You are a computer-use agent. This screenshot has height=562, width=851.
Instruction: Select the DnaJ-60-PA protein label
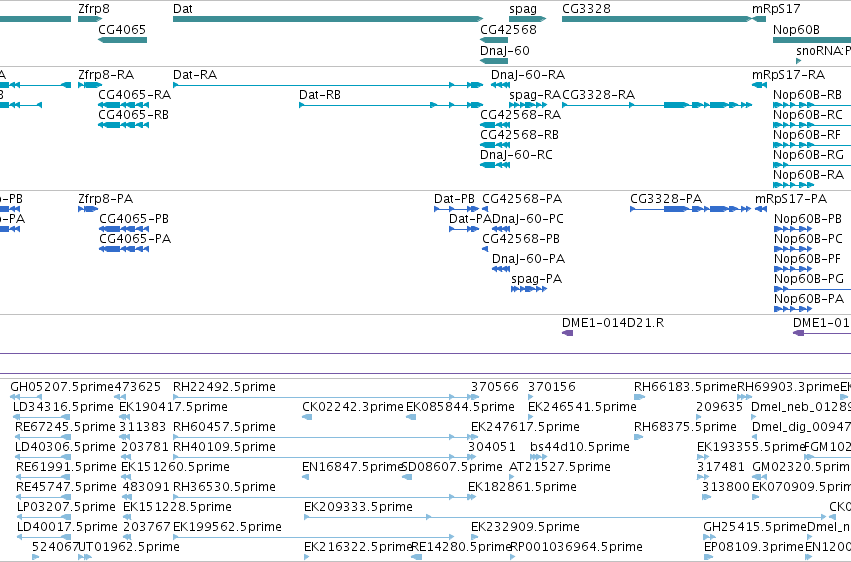[x=529, y=259]
